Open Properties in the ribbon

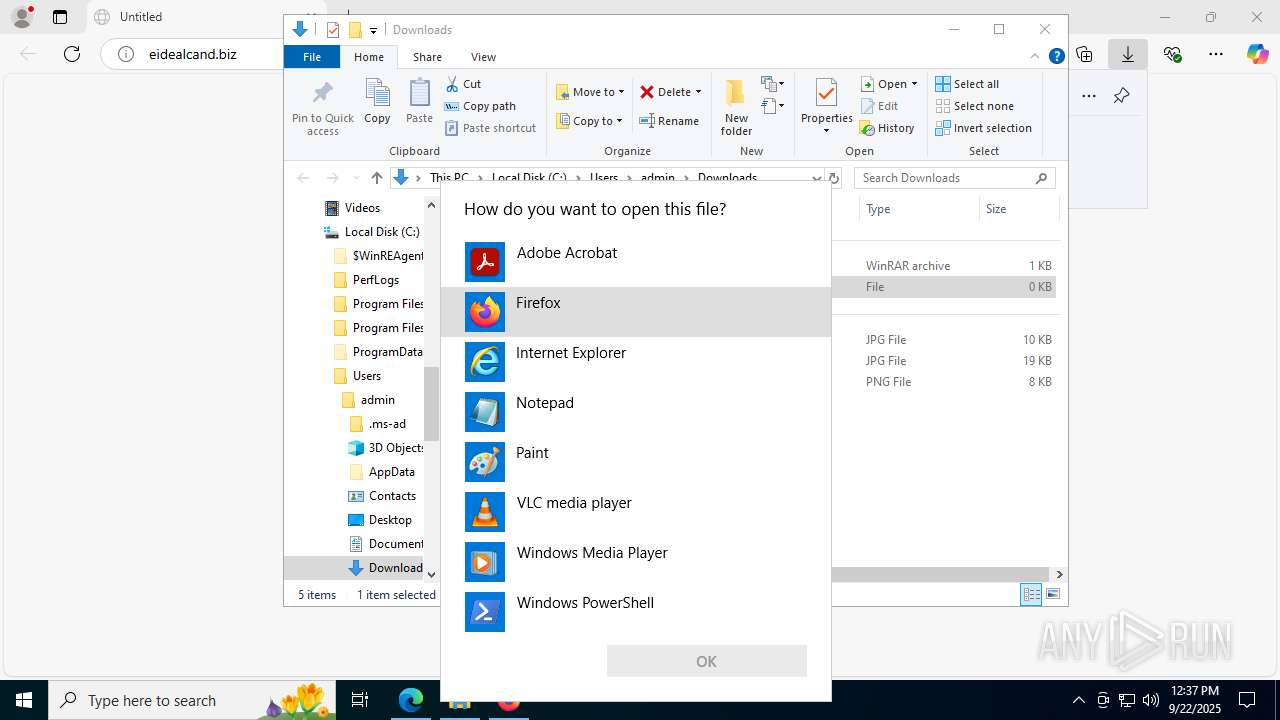[826, 106]
